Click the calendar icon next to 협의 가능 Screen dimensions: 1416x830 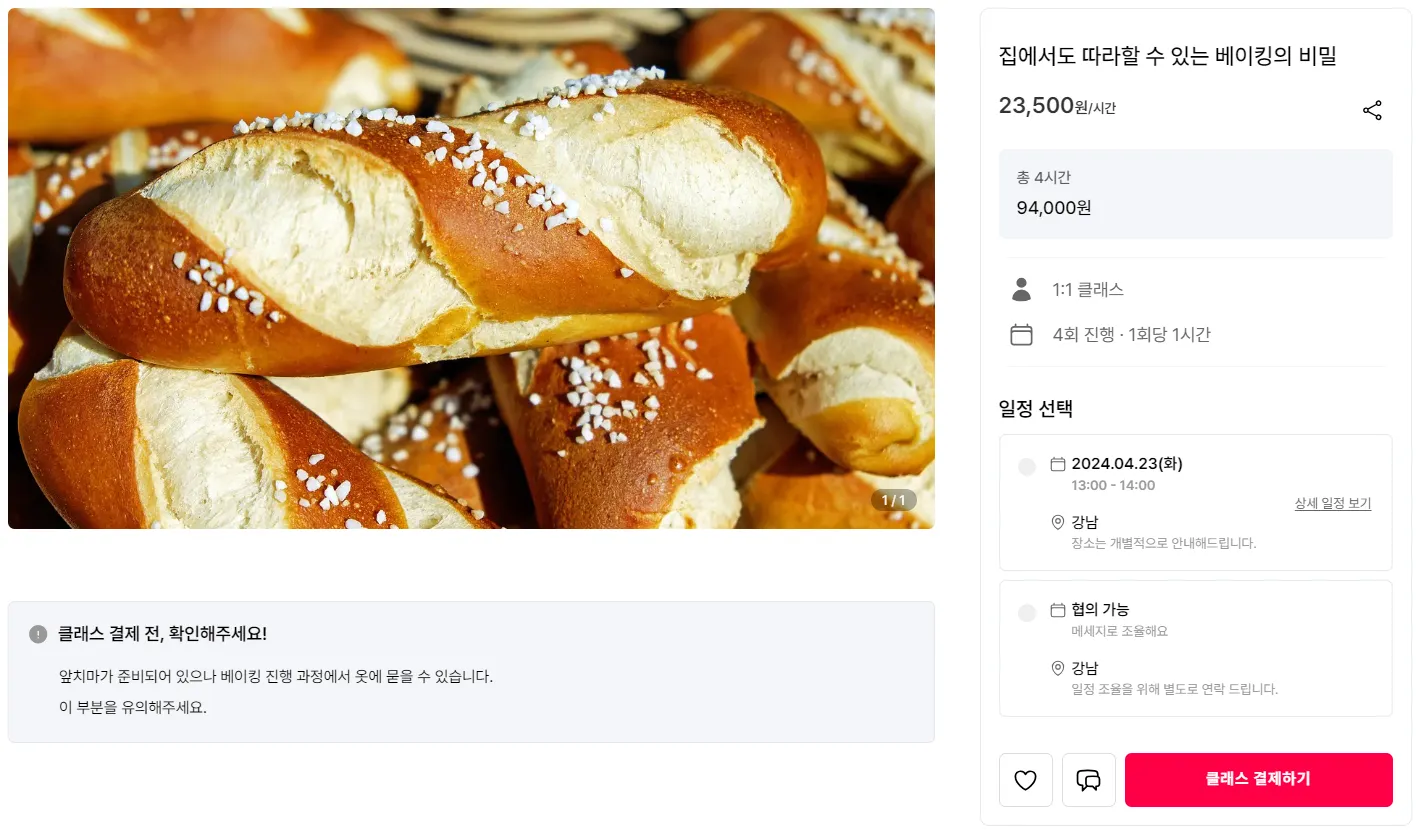1057,610
